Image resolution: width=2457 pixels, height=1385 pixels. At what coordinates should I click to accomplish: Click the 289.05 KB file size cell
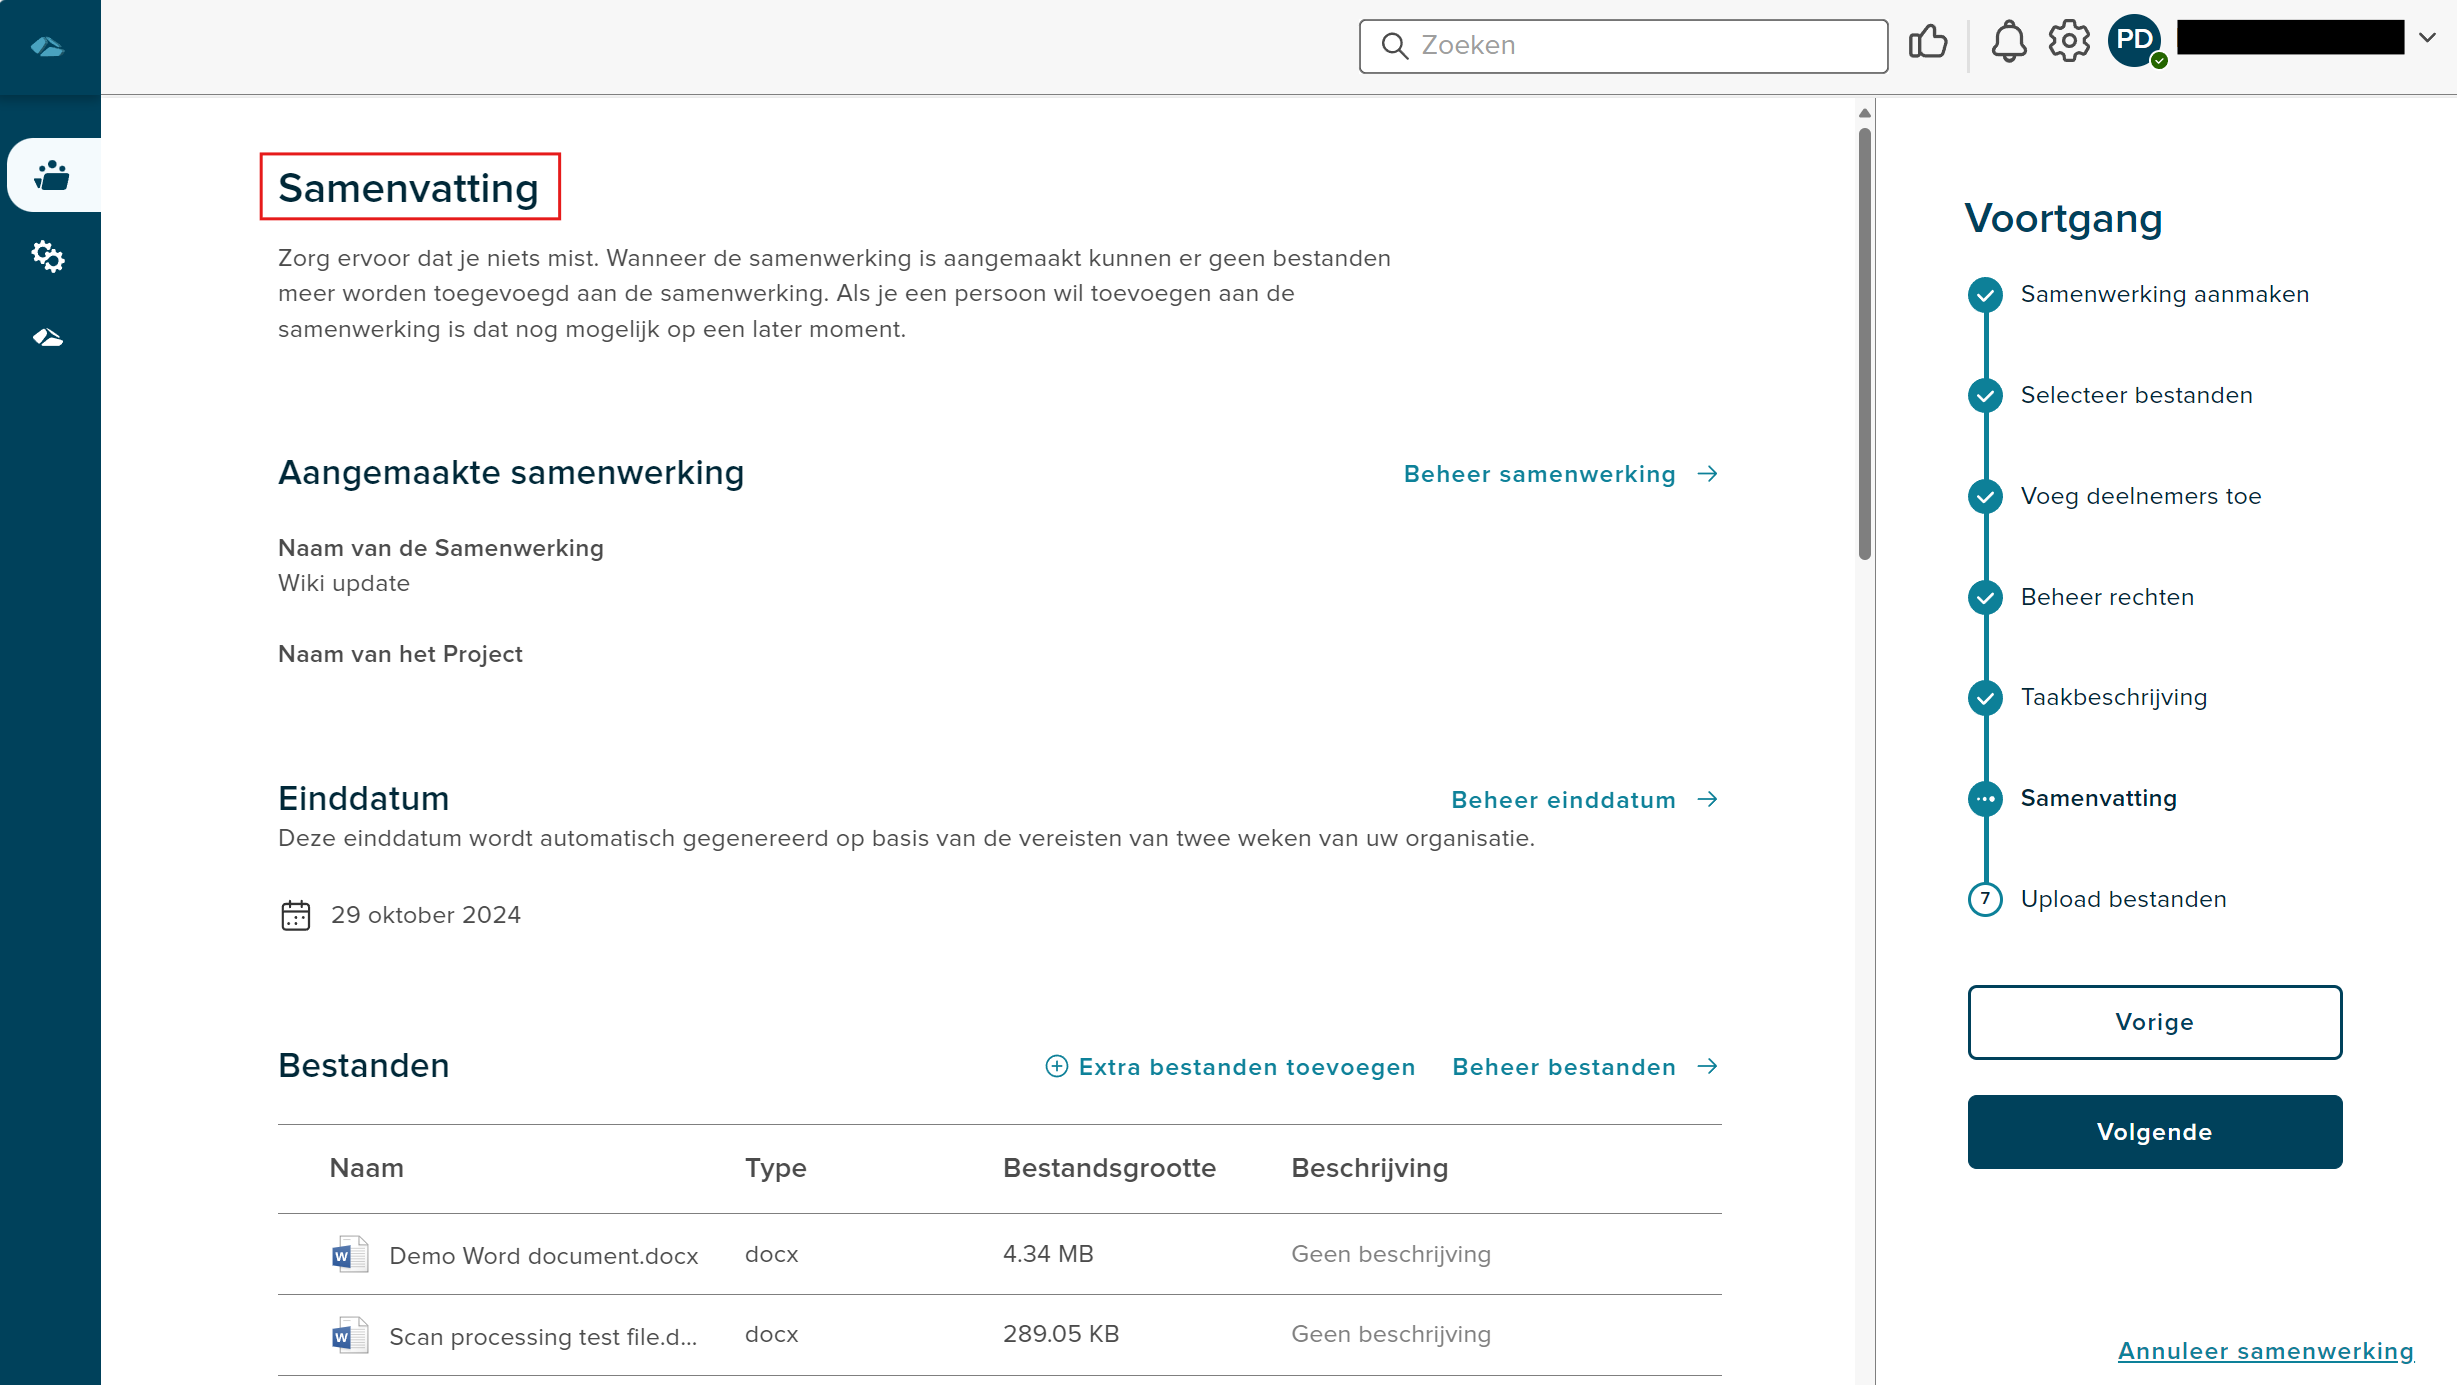coord(1061,1334)
